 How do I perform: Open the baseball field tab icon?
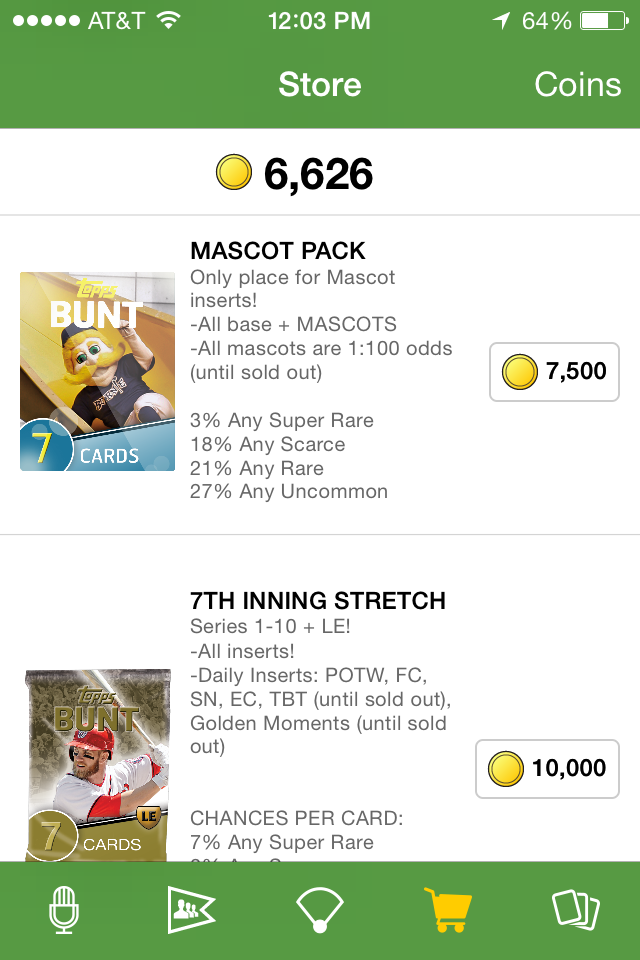[x=320, y=910]
